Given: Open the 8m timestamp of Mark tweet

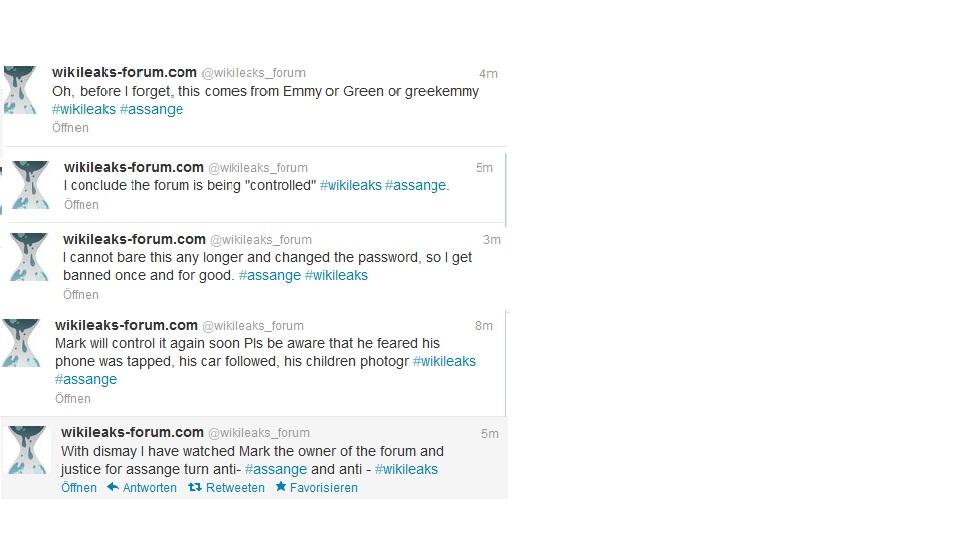Looking at the screenshot, I should pyautogui.click(x=484, y=326).
